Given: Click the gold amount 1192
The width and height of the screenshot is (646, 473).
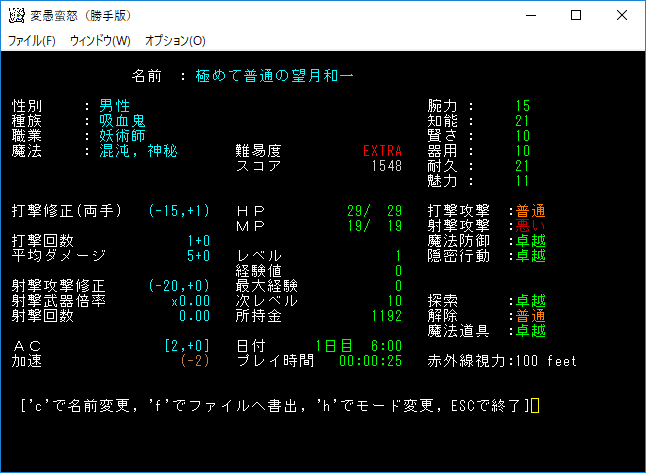Looking at the screenshot, I should (385, 316).
